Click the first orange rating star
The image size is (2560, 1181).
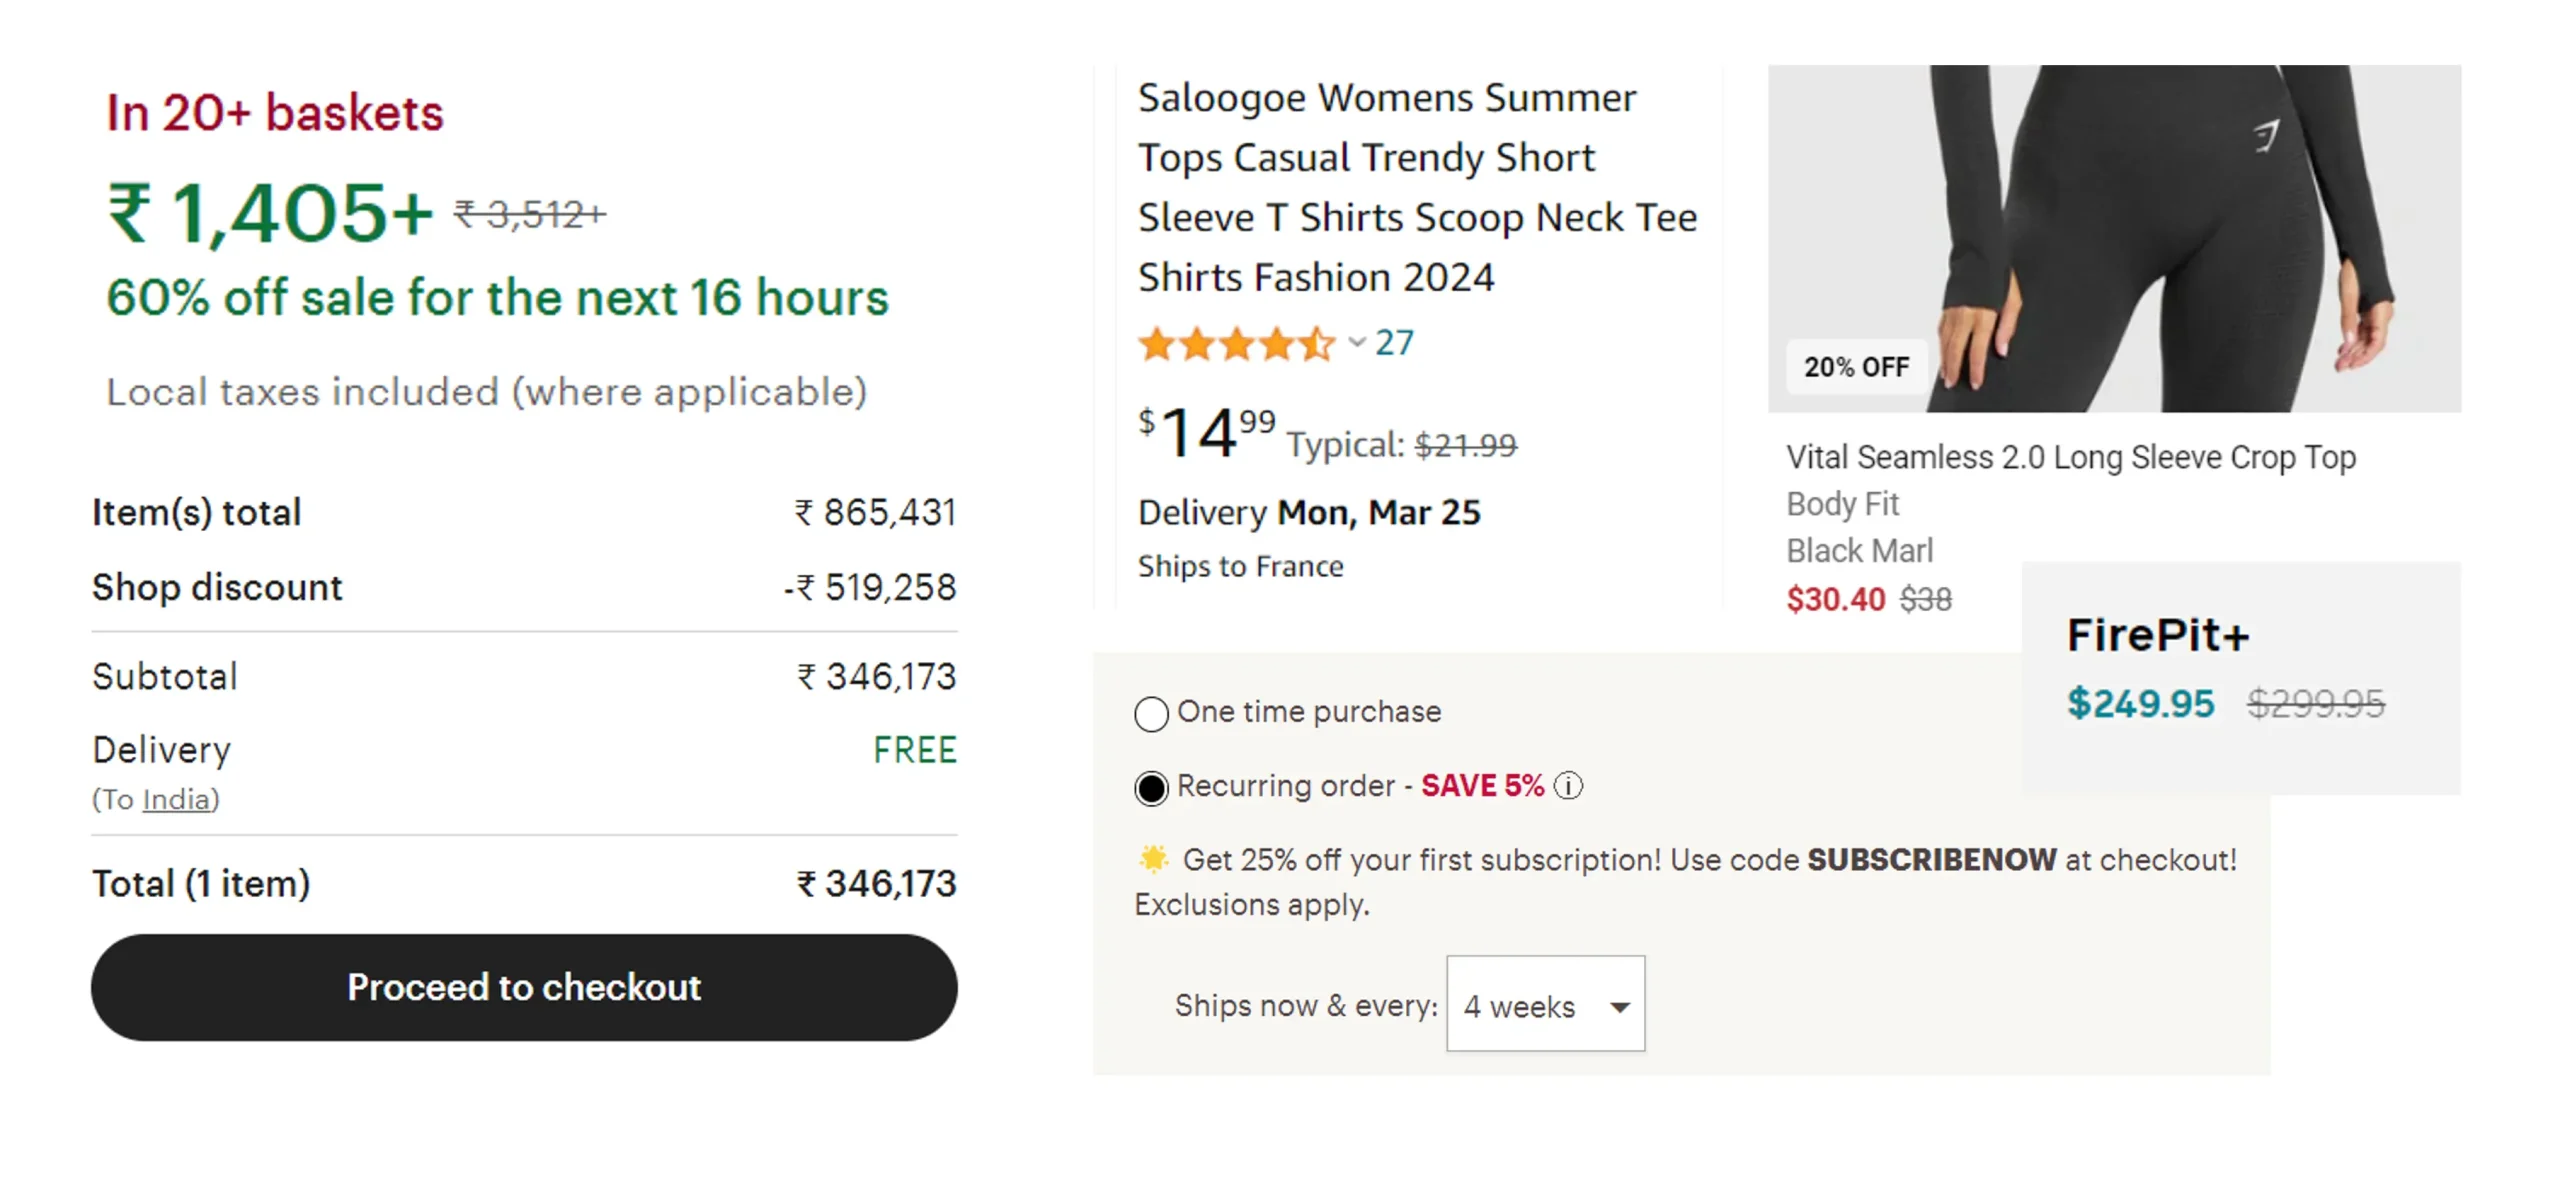pos(1158,343)
